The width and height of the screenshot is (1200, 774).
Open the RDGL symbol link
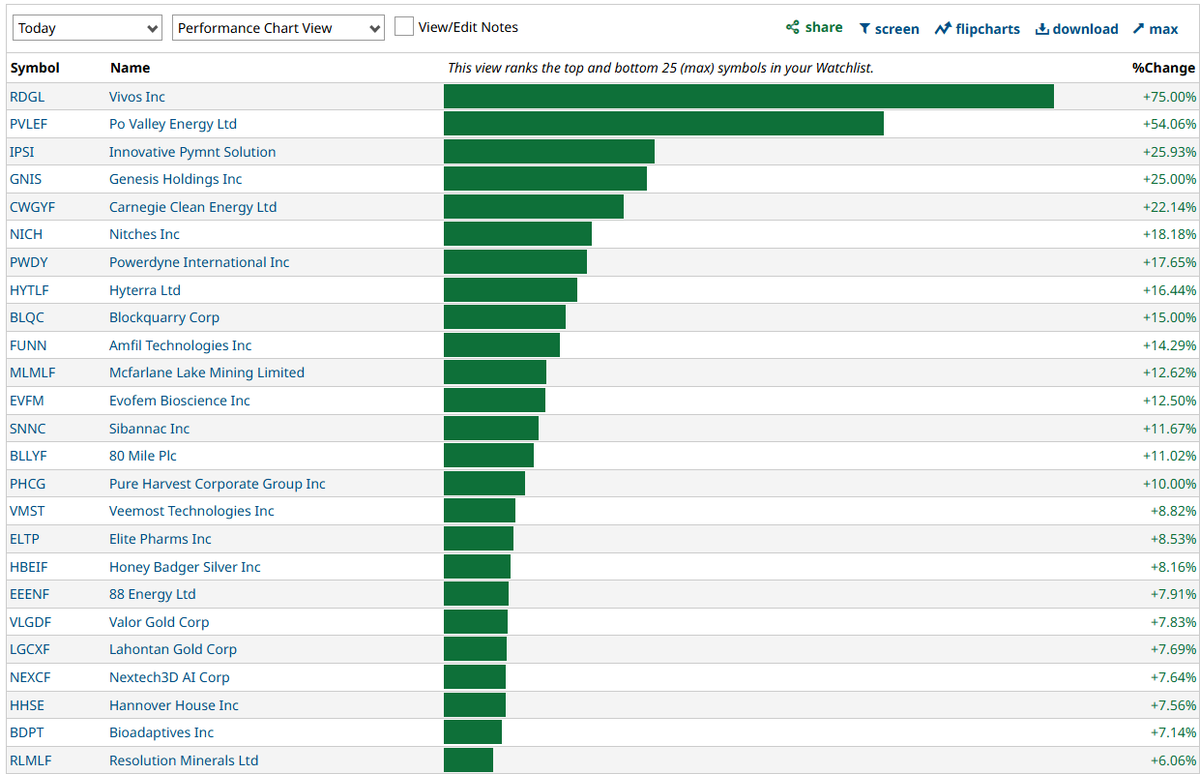pyautogui.click(x=27, y=97)
